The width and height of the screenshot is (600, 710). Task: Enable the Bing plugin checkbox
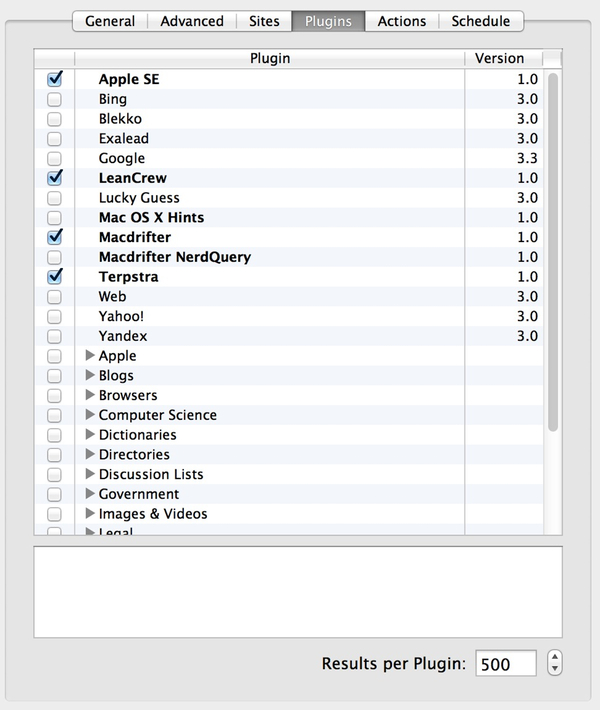54,99
